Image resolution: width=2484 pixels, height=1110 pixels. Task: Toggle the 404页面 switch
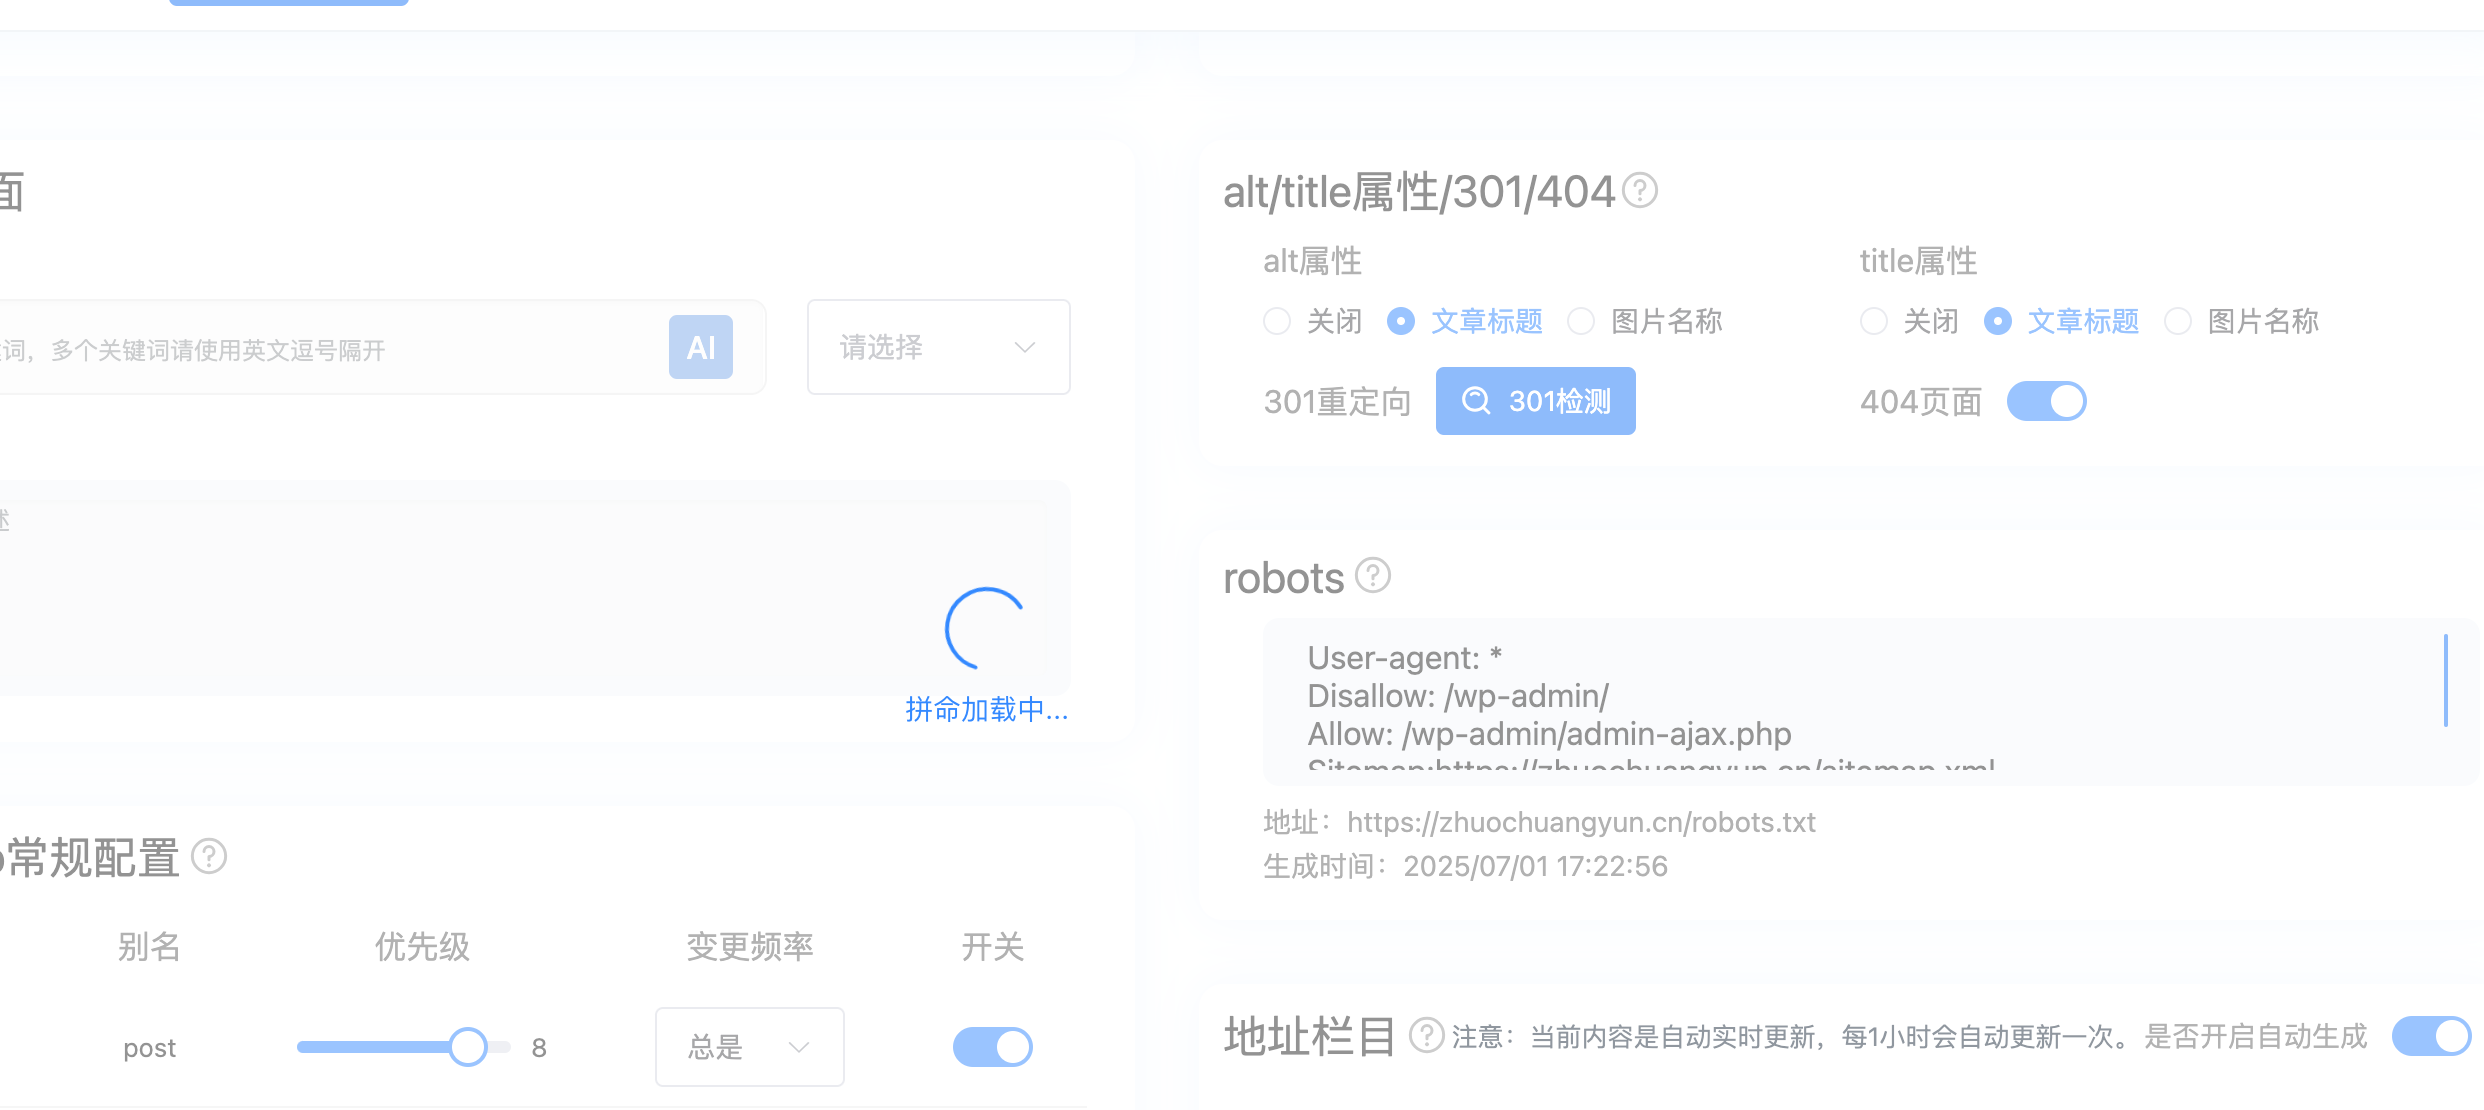point(2047,401)
